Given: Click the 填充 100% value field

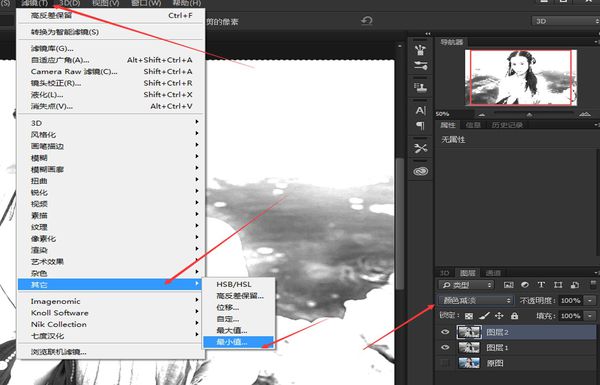Looking at the screenshot, I should 571,316.
